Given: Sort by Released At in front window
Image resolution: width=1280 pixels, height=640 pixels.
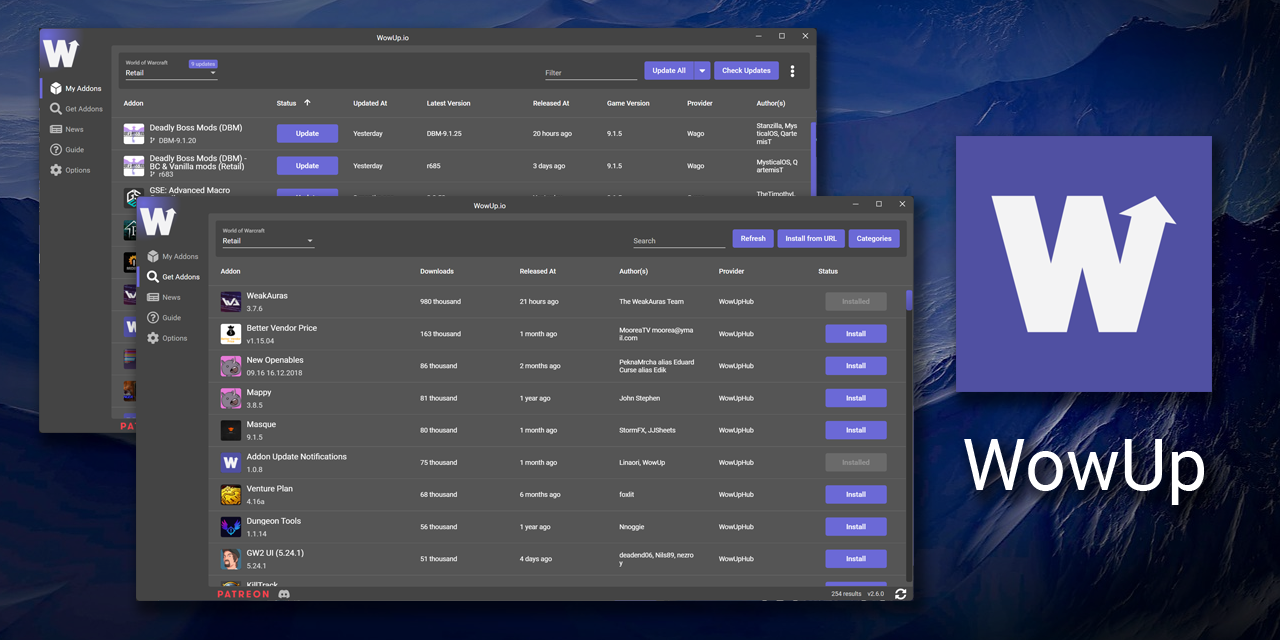Looking at the screenshot, I should (x=538, y=271).
